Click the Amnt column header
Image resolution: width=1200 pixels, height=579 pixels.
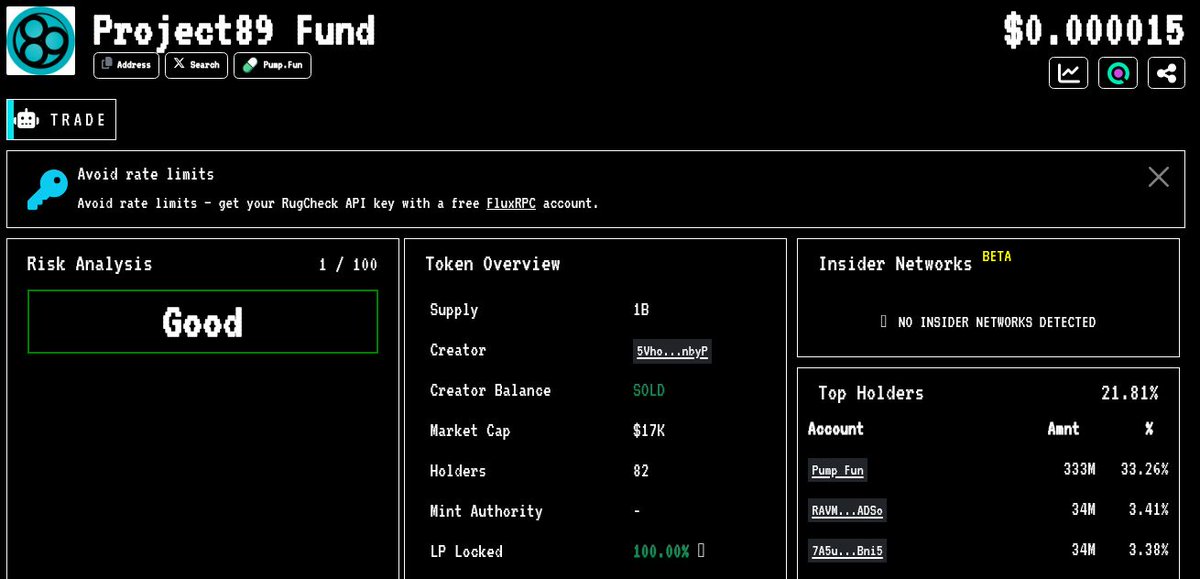1063,428
